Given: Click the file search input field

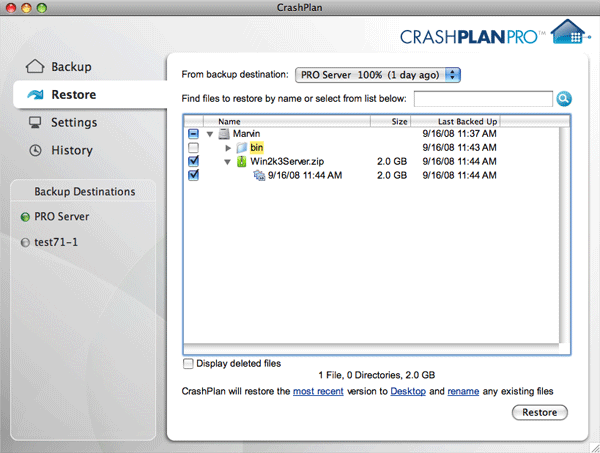Looking at the screenshot, I should [483, 99].
